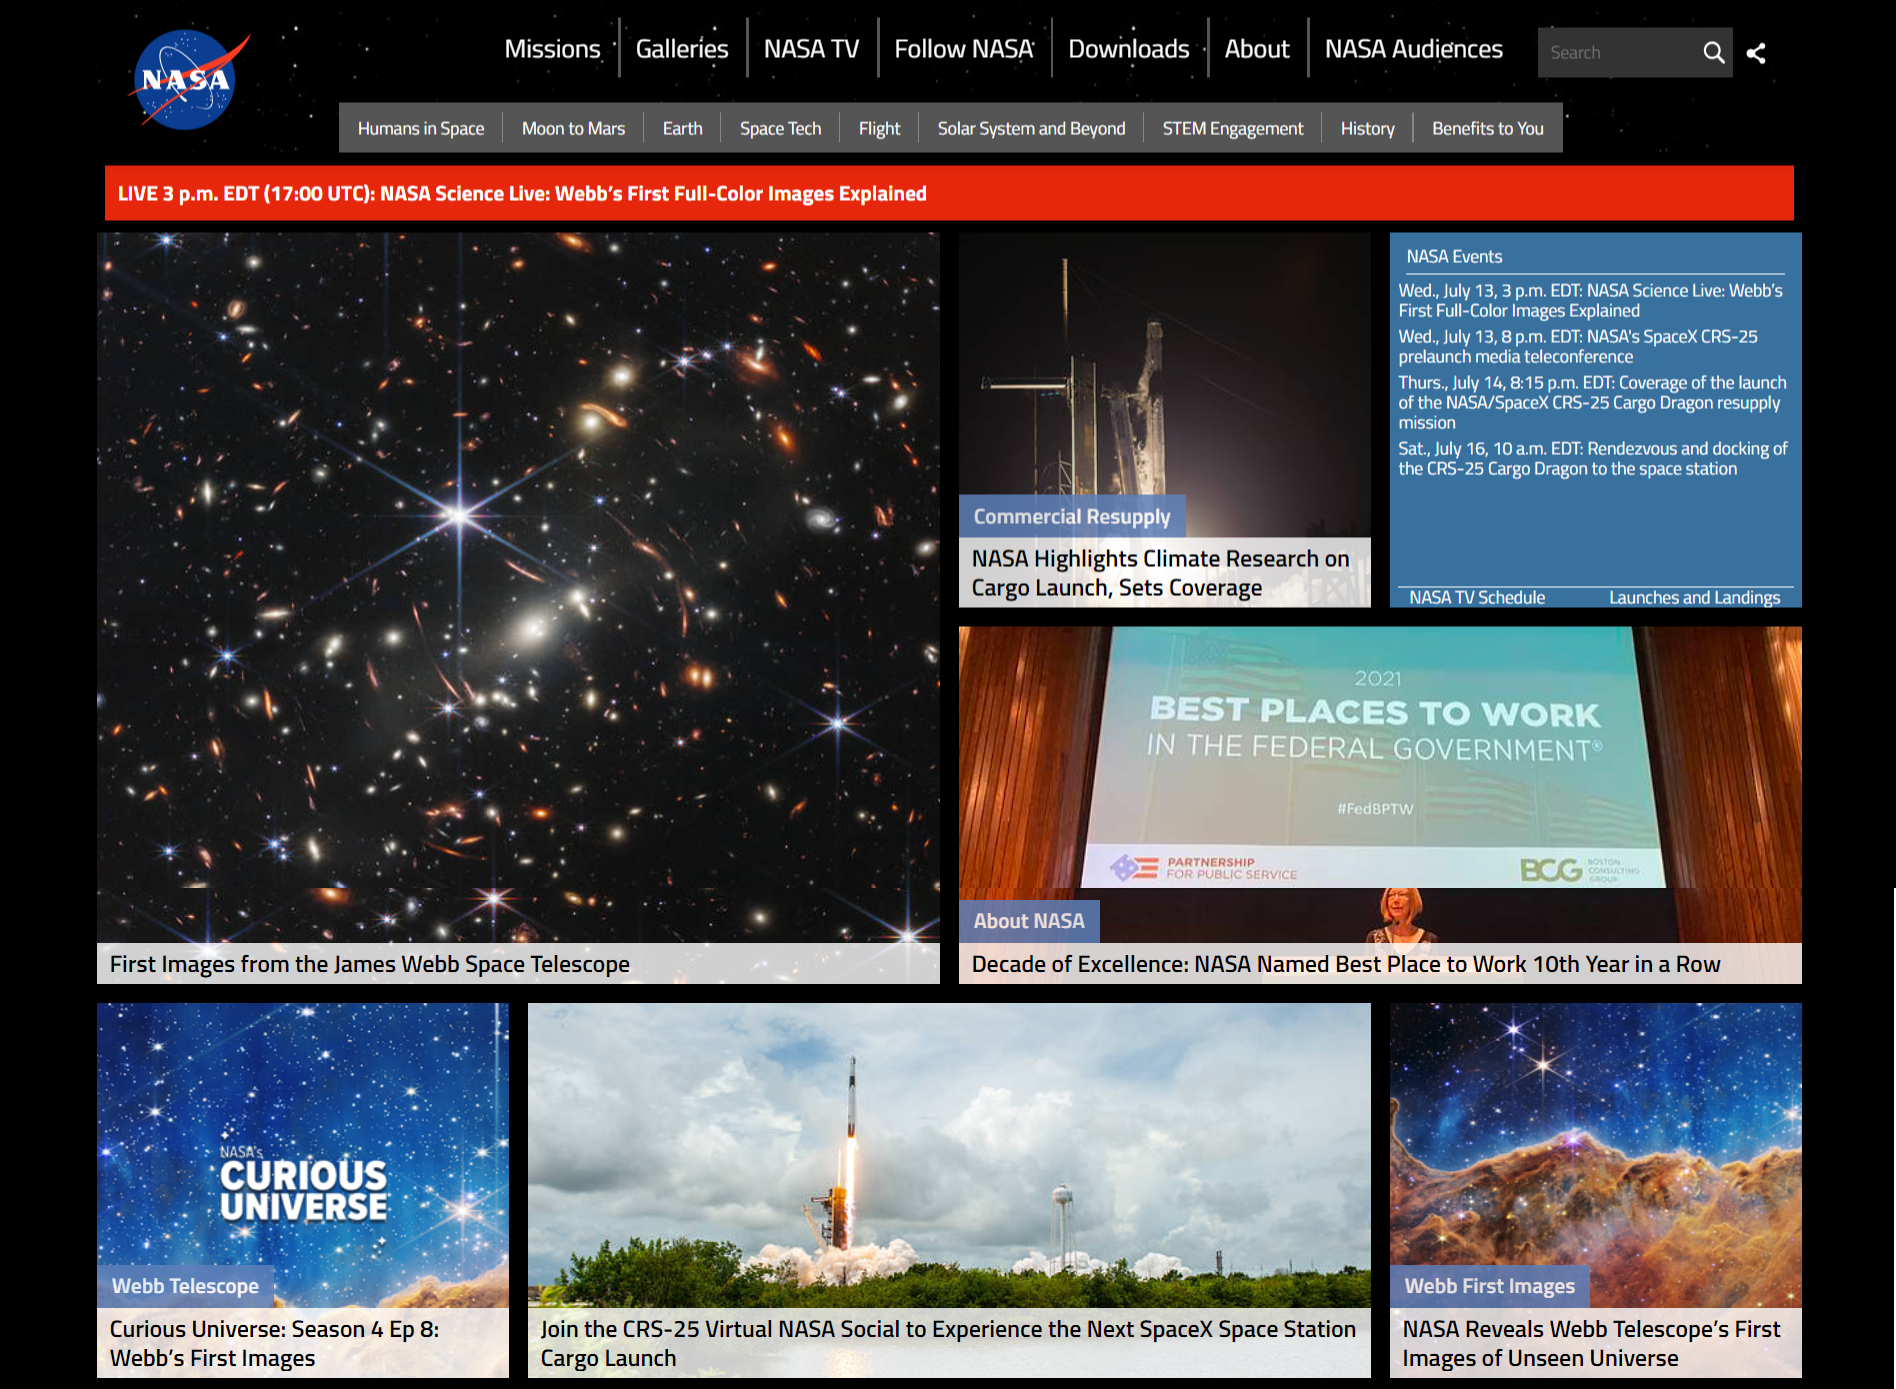The height and width of the screenshot is (1389, 1896).
Task: Open First Images from James Webb headline
Action: [x=370, y=964]
